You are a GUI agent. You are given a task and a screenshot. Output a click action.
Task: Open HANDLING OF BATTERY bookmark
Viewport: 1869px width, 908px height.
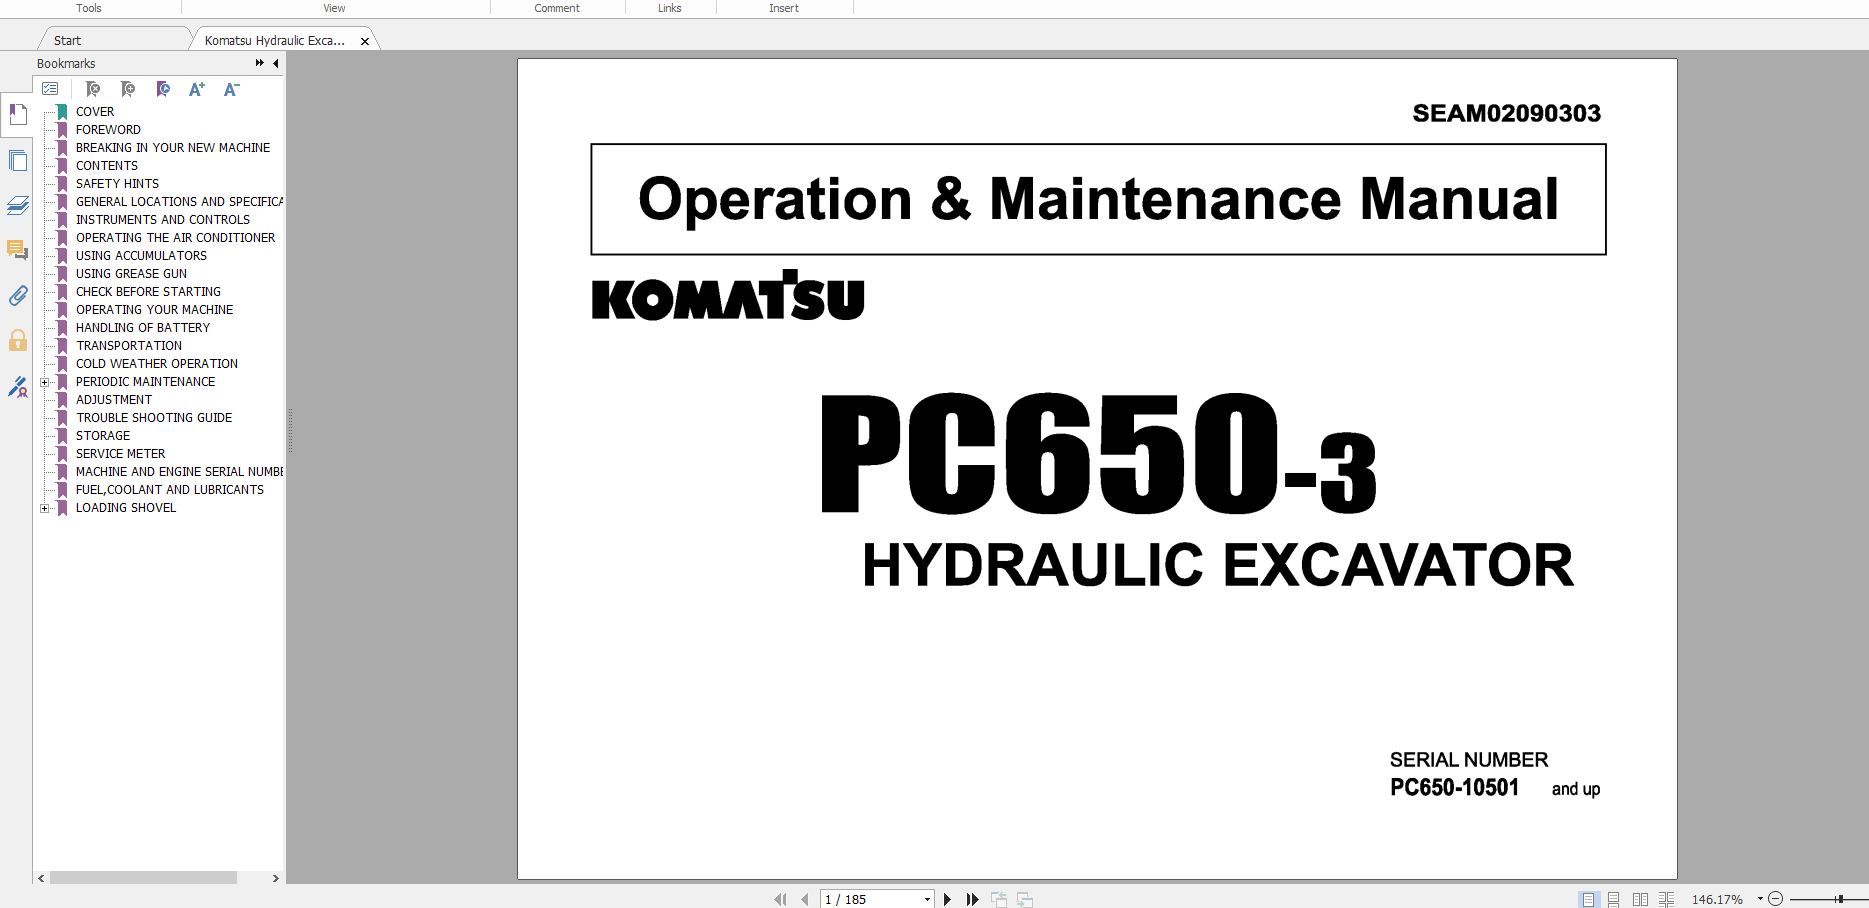(x=143, y=328)
